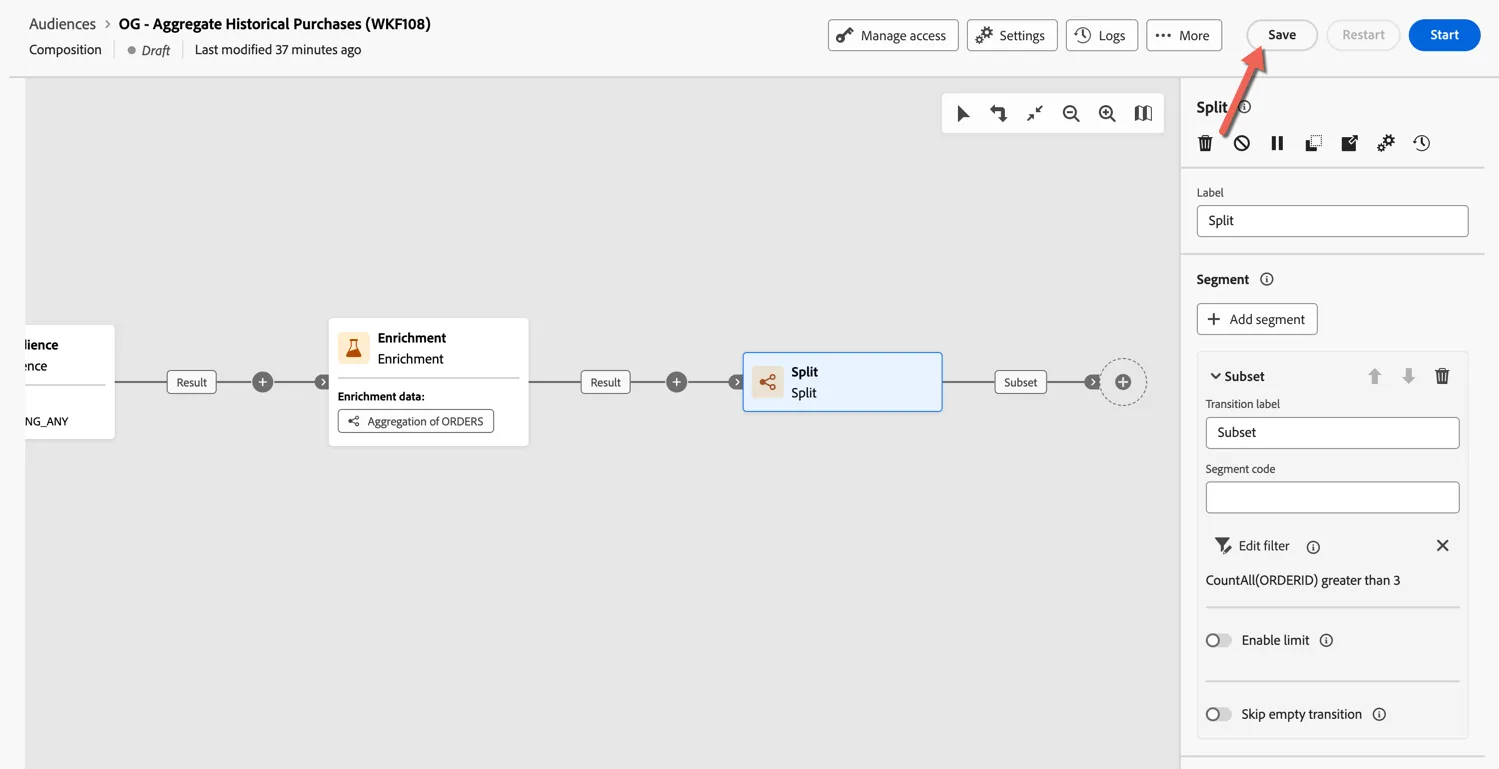Click into the Label input field
Screen dimensions: 1499x769
coord(1332,221)
